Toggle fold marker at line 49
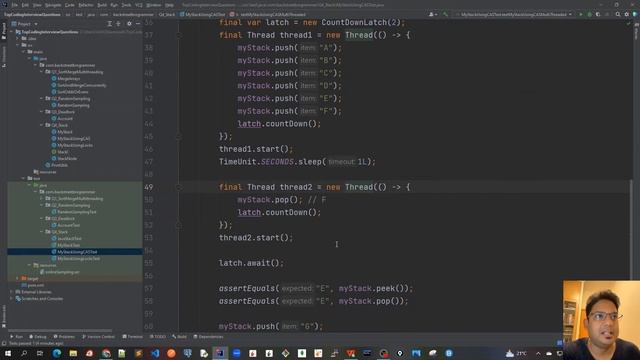Image resolution: width=640 pixels, height=360 pixels. (179, 187)
